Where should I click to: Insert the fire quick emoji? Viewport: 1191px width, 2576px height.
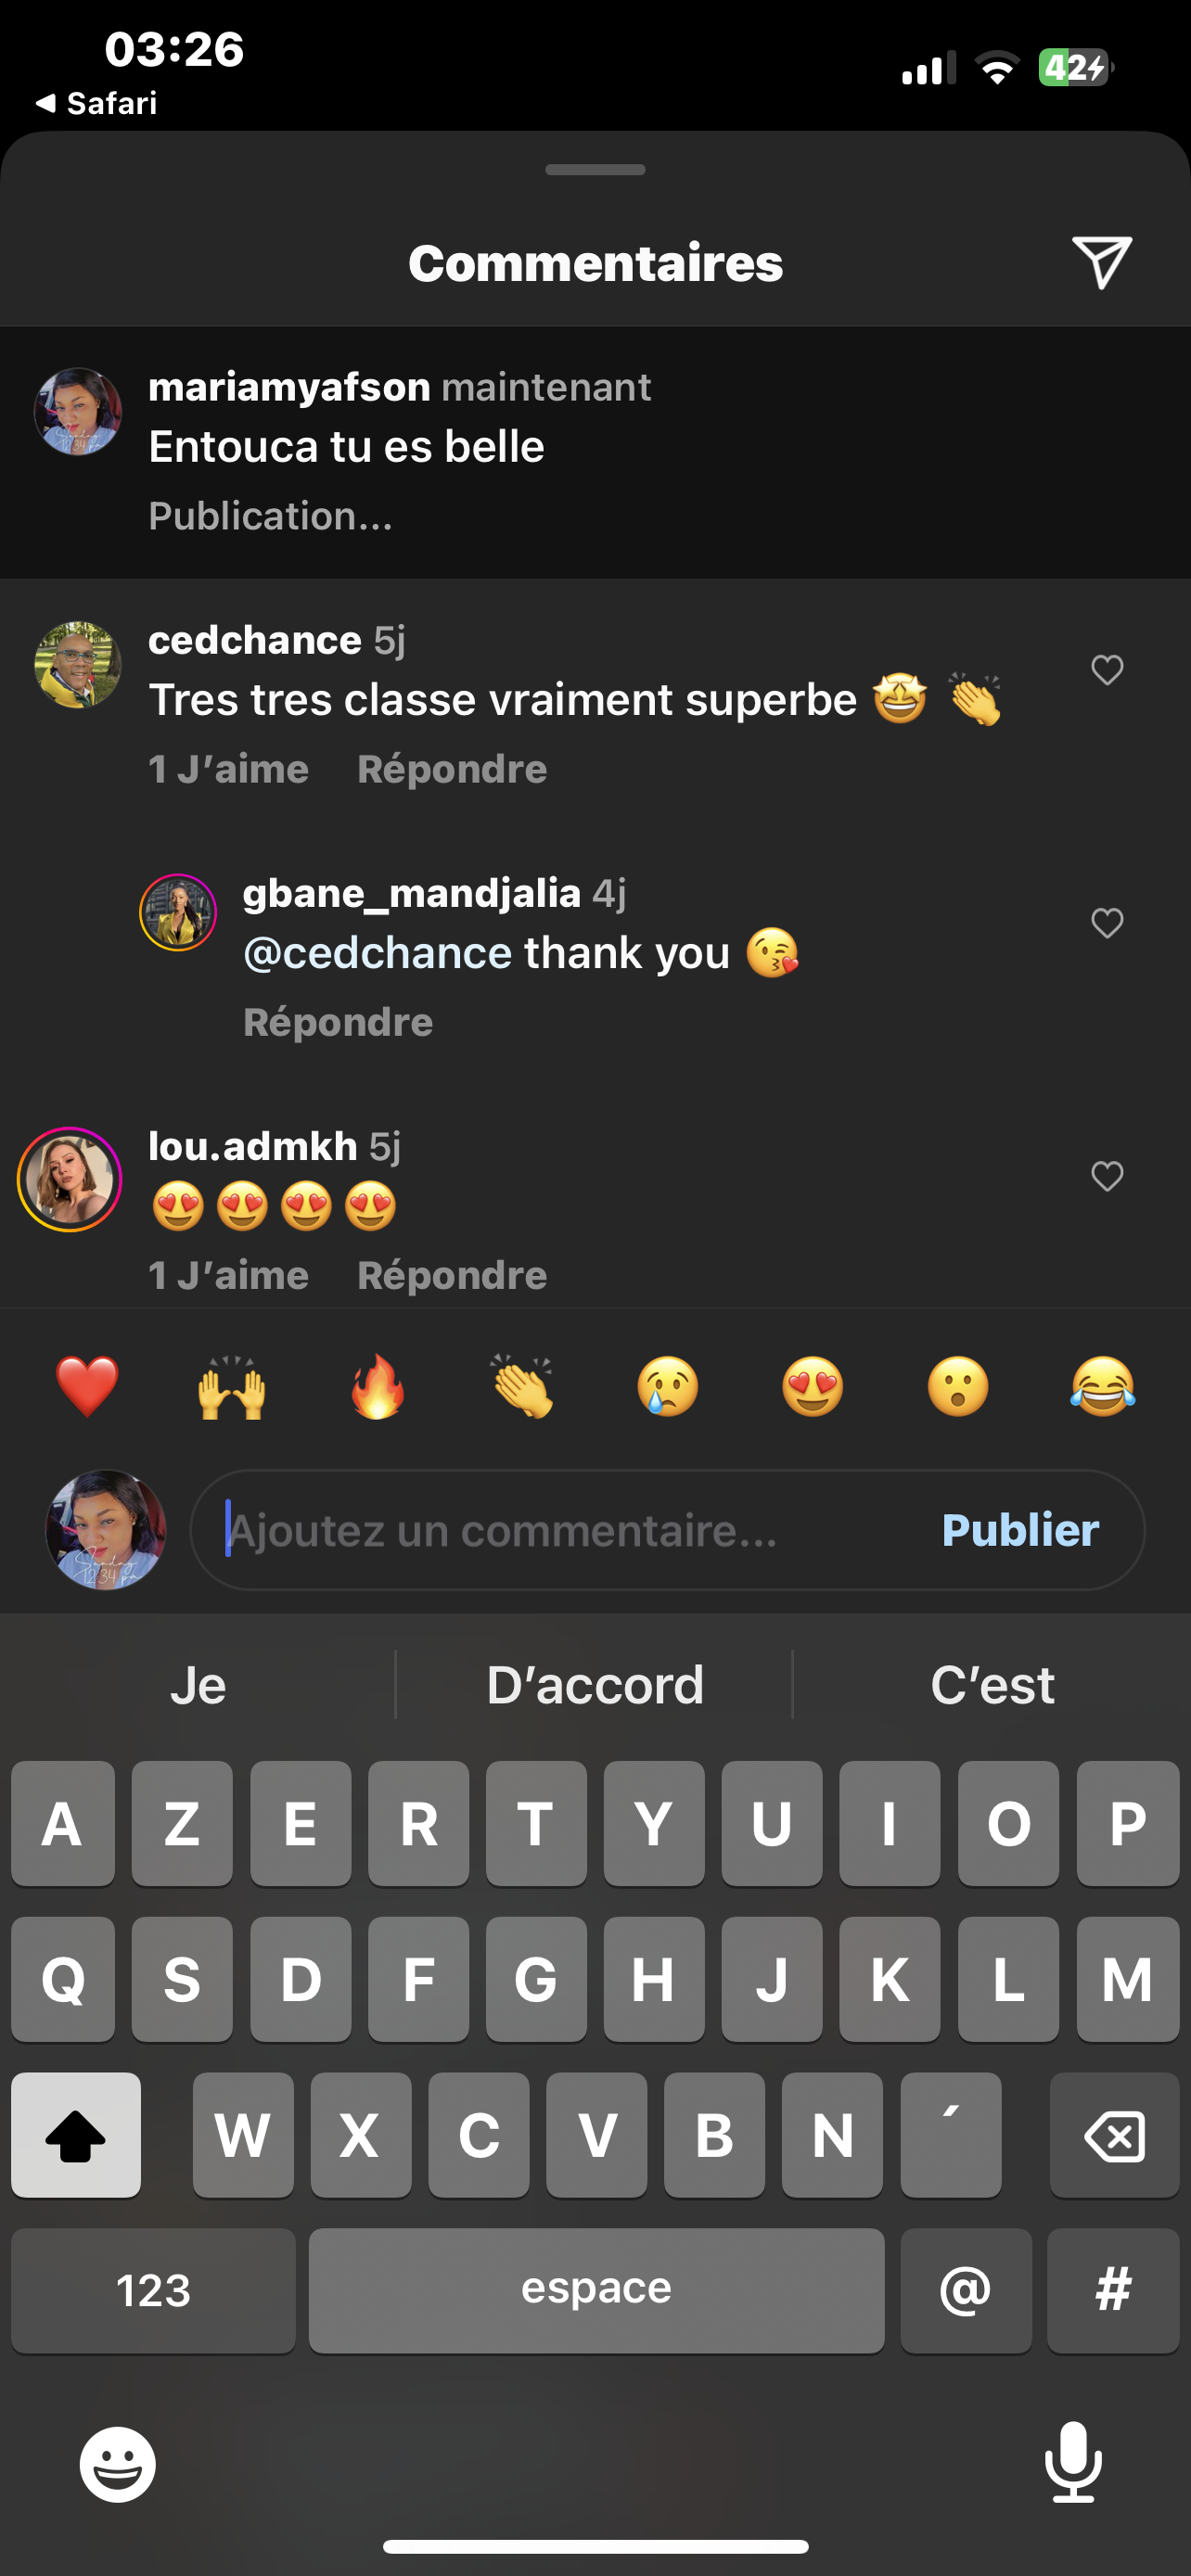pyautogui.click(x=377, y=1387)
